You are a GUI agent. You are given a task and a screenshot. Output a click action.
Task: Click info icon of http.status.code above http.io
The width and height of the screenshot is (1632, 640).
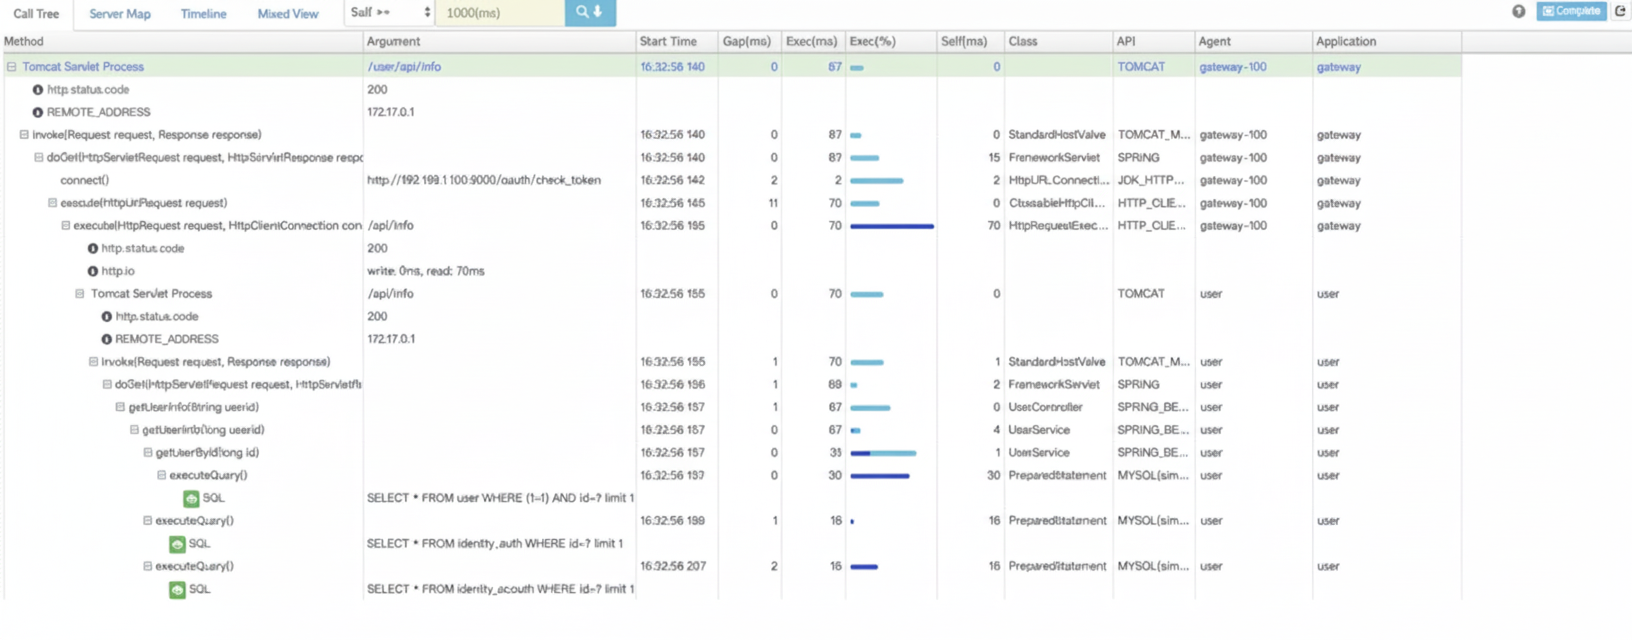(x=93, y=249)
